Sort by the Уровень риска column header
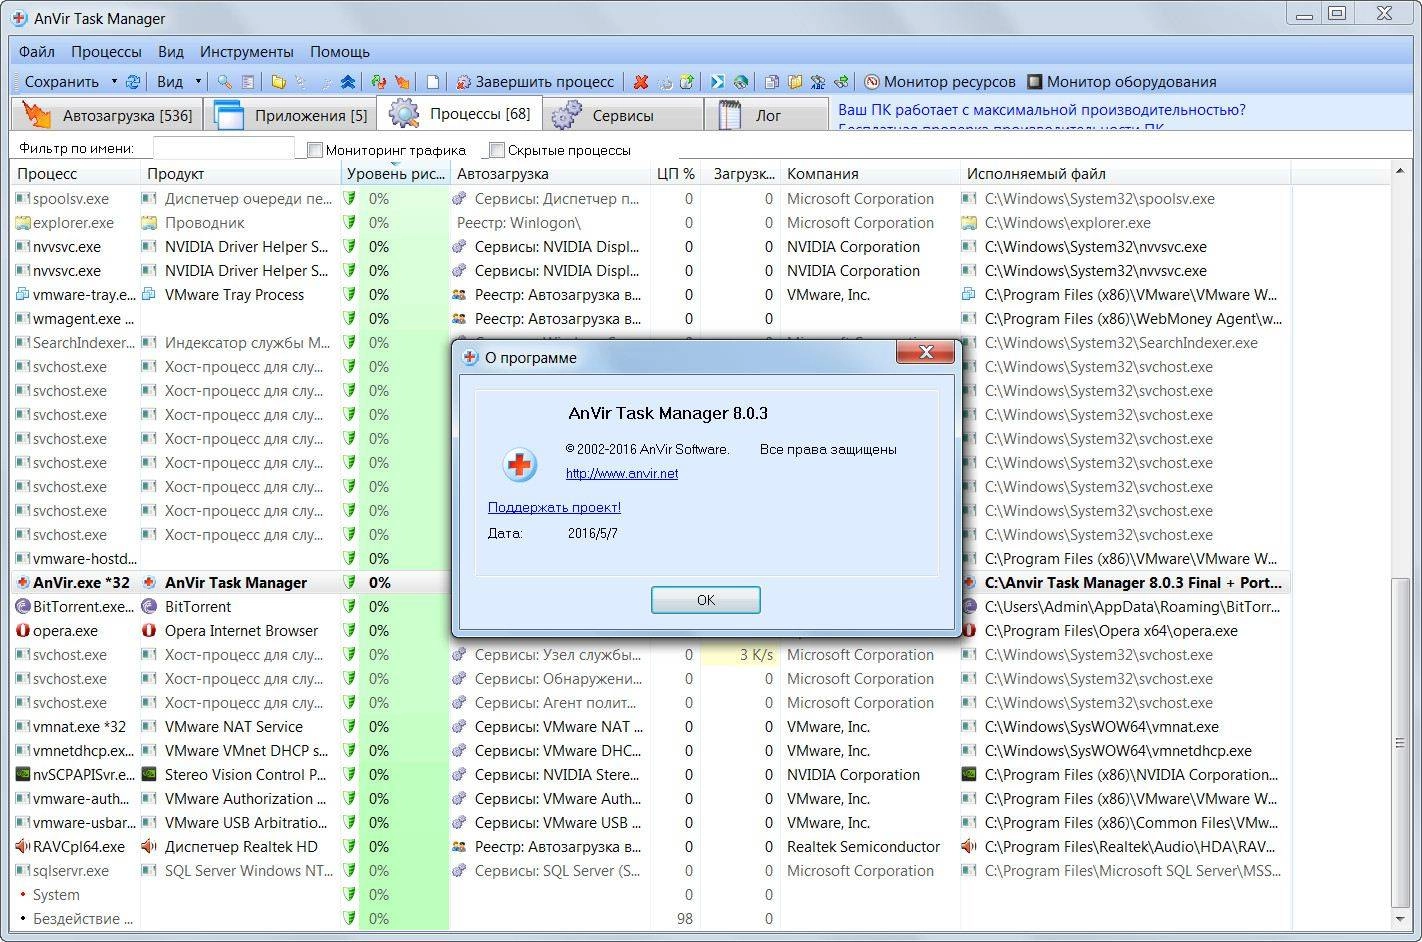1422x942 pixels. click(395, 174)
